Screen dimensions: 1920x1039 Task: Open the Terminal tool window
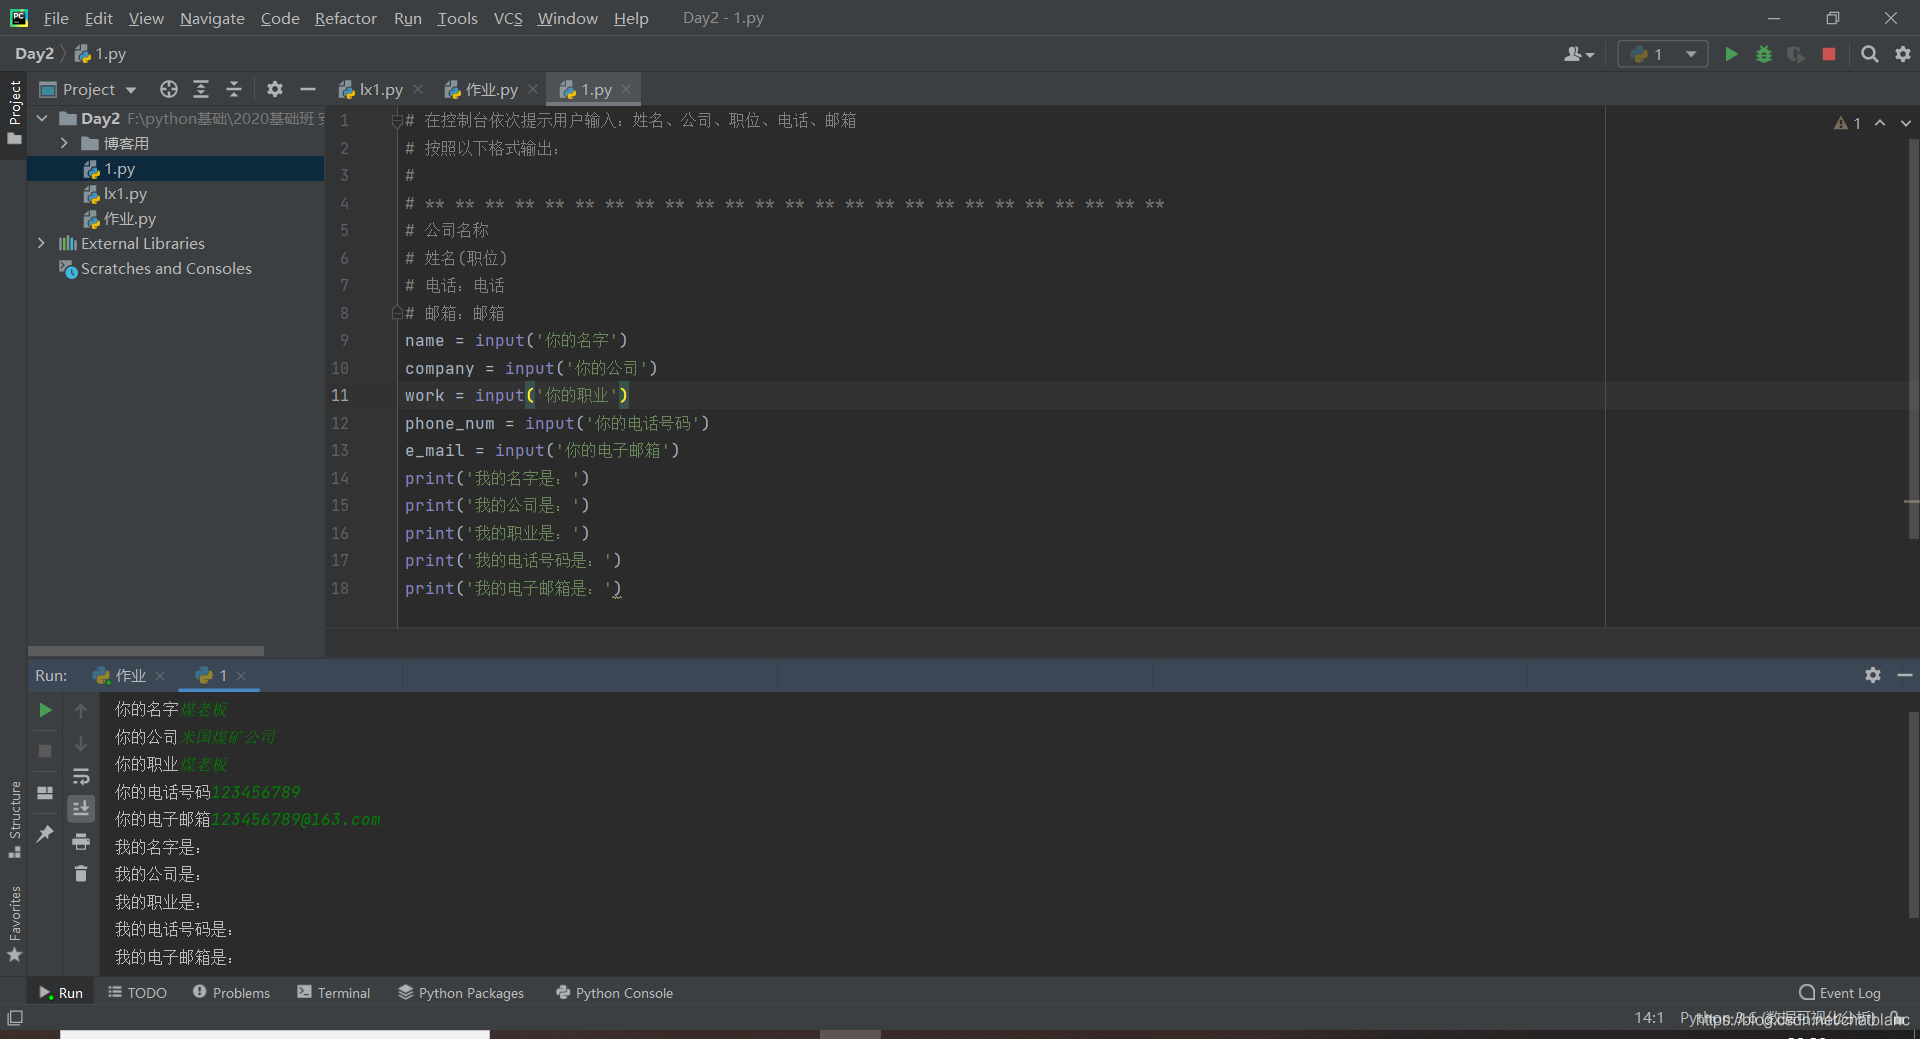point(334,993)
